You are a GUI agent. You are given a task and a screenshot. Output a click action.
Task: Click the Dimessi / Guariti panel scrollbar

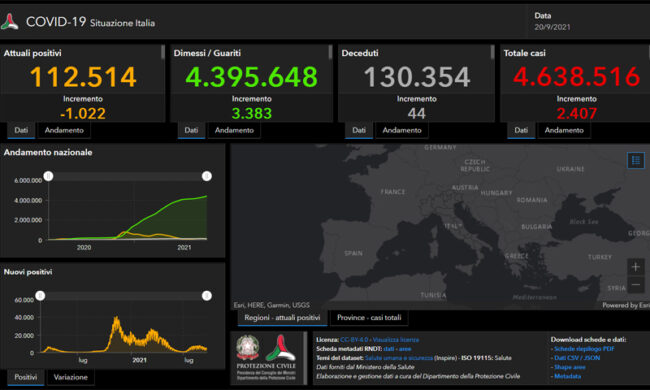330,52
